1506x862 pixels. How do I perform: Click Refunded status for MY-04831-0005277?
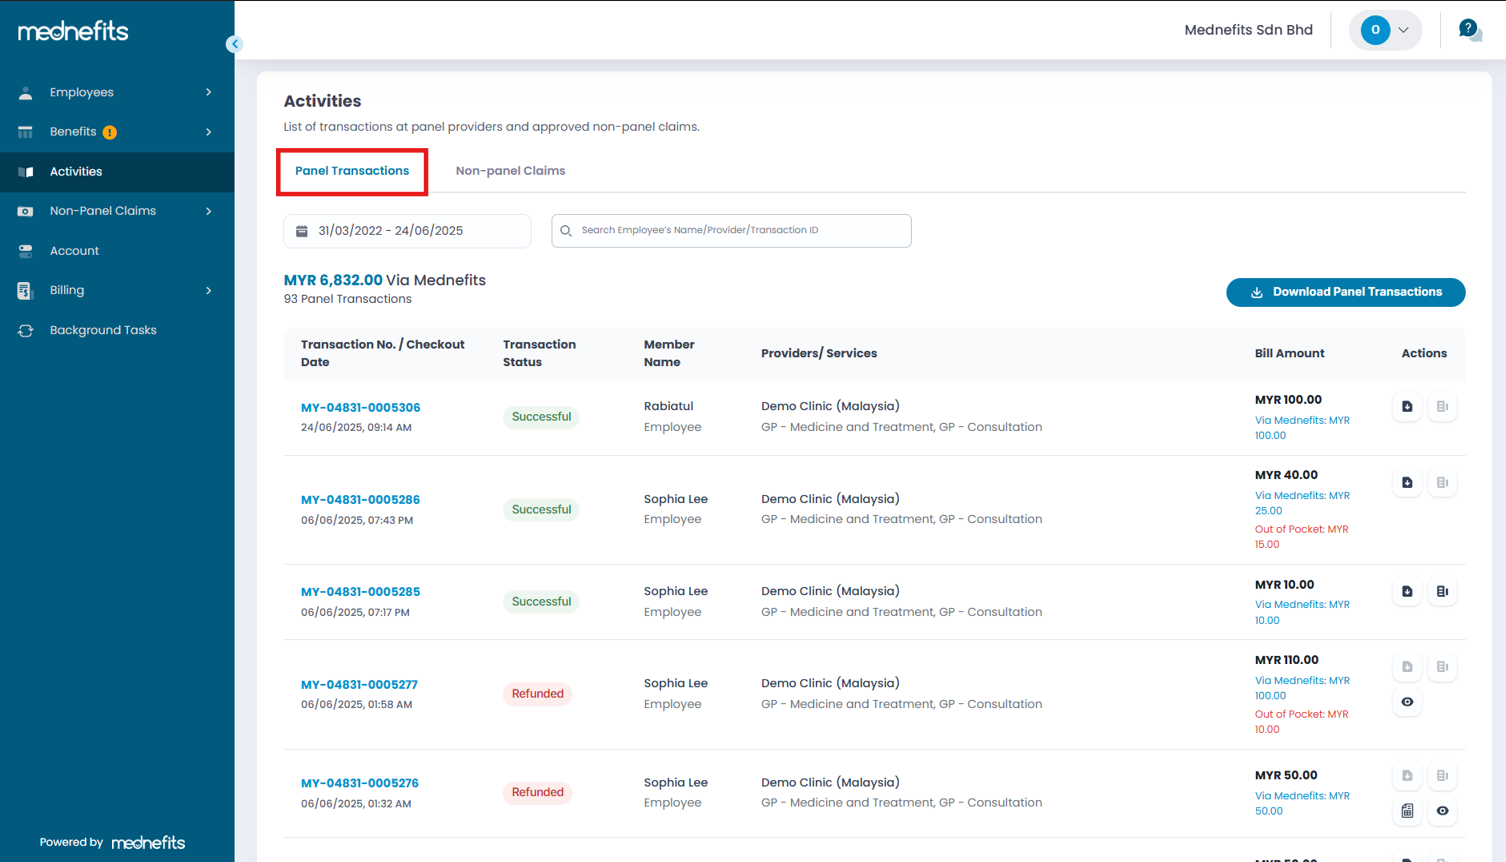tap(537, 694)
